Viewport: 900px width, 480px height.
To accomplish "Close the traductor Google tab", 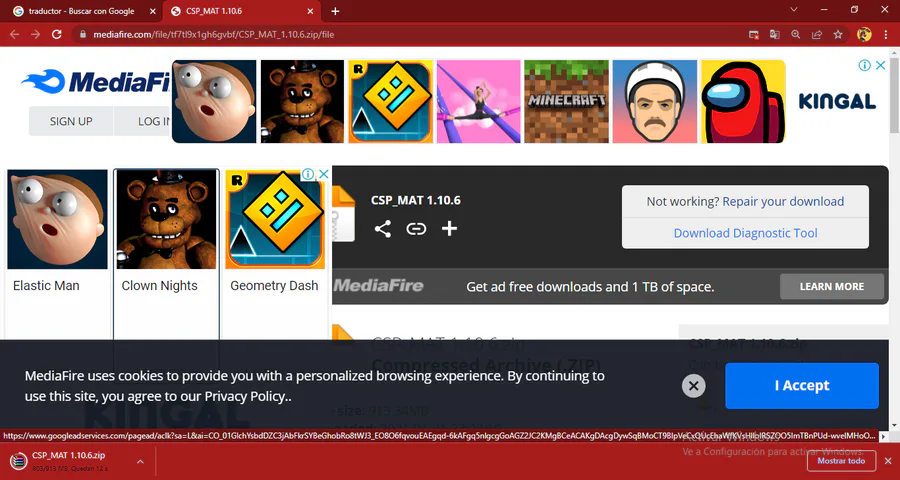I will (153, 11).
